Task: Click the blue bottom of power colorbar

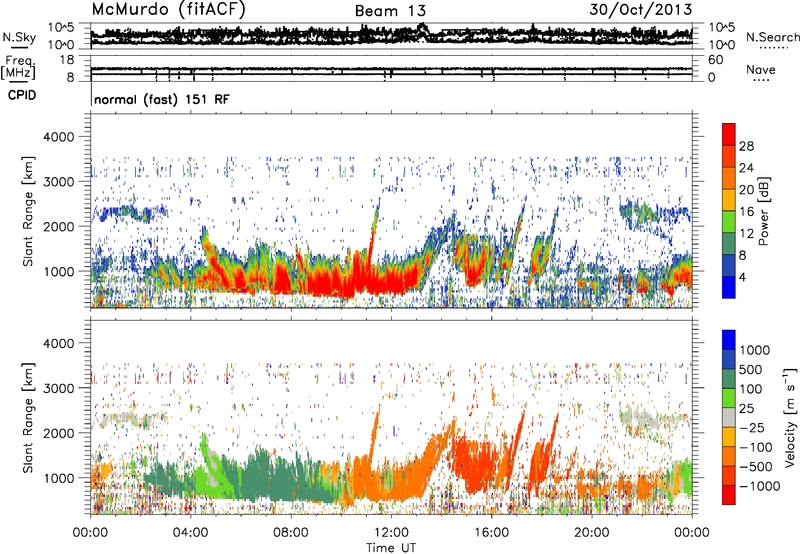Action: [x=729, y=287]
